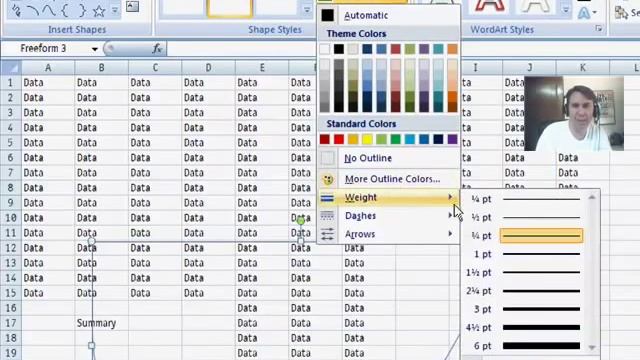Select the highlighted ¾ pt line weight

[x=525, y=236]
